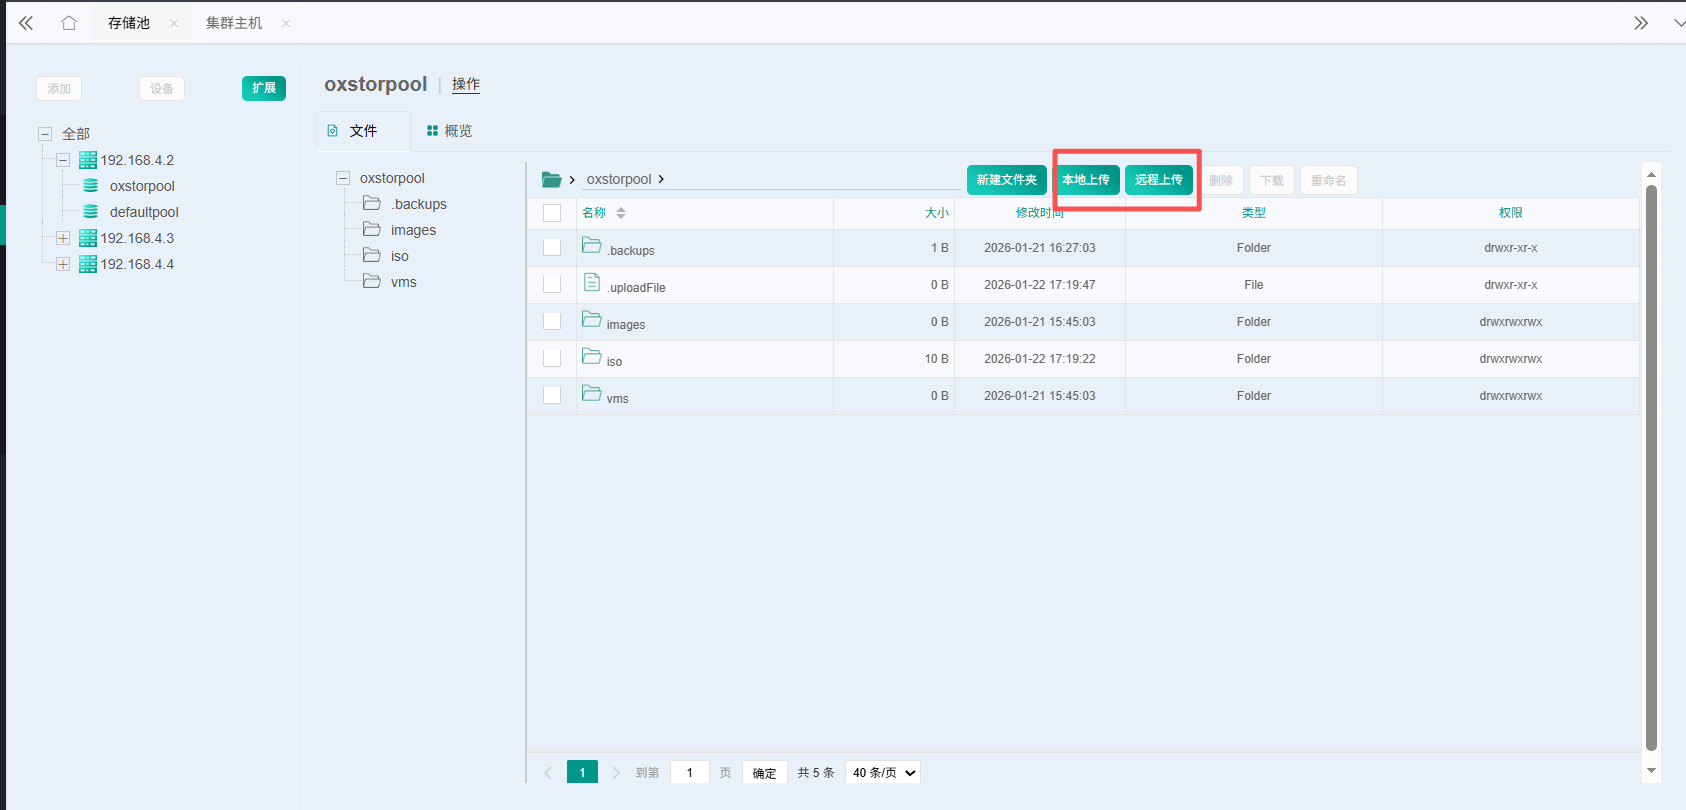Click the 远程上传 button
This screenshot has height=810, width=1686.
[x=1158, y=180]
